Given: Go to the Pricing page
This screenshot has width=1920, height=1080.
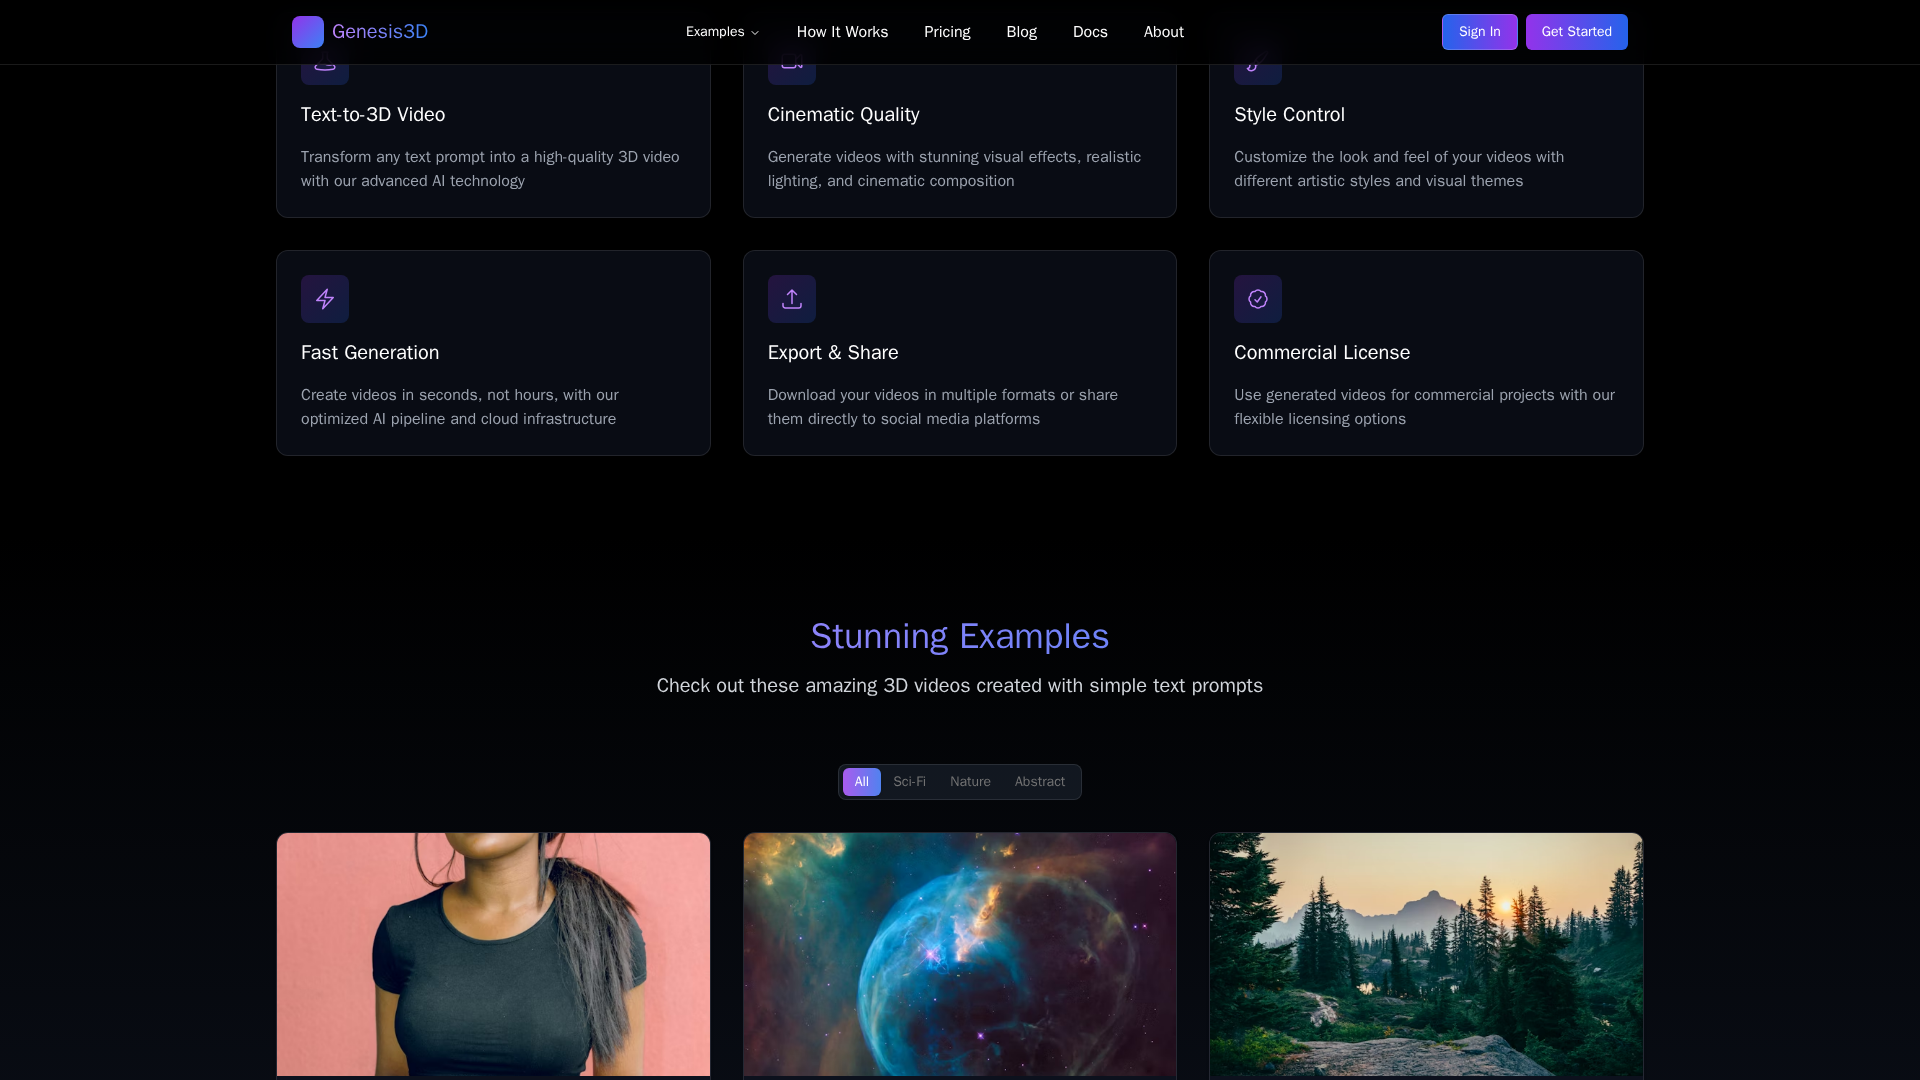Looking at the screenshot, I should click(x=946, y=32).
